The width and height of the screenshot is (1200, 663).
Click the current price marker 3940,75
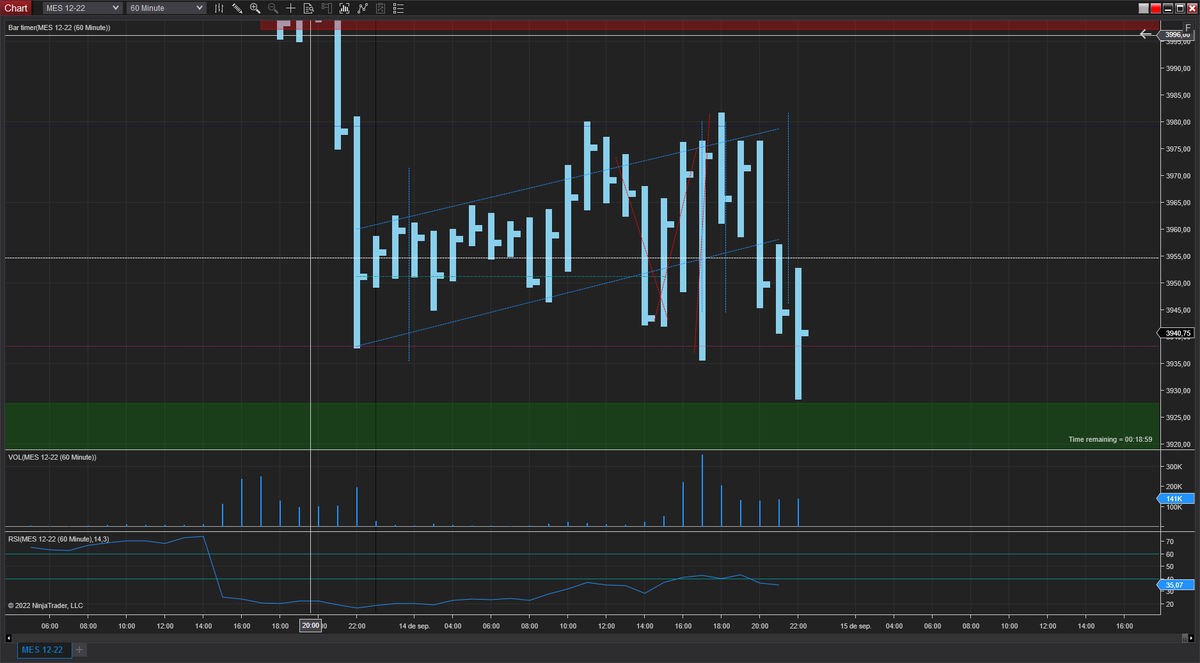tap(1177, 333)
